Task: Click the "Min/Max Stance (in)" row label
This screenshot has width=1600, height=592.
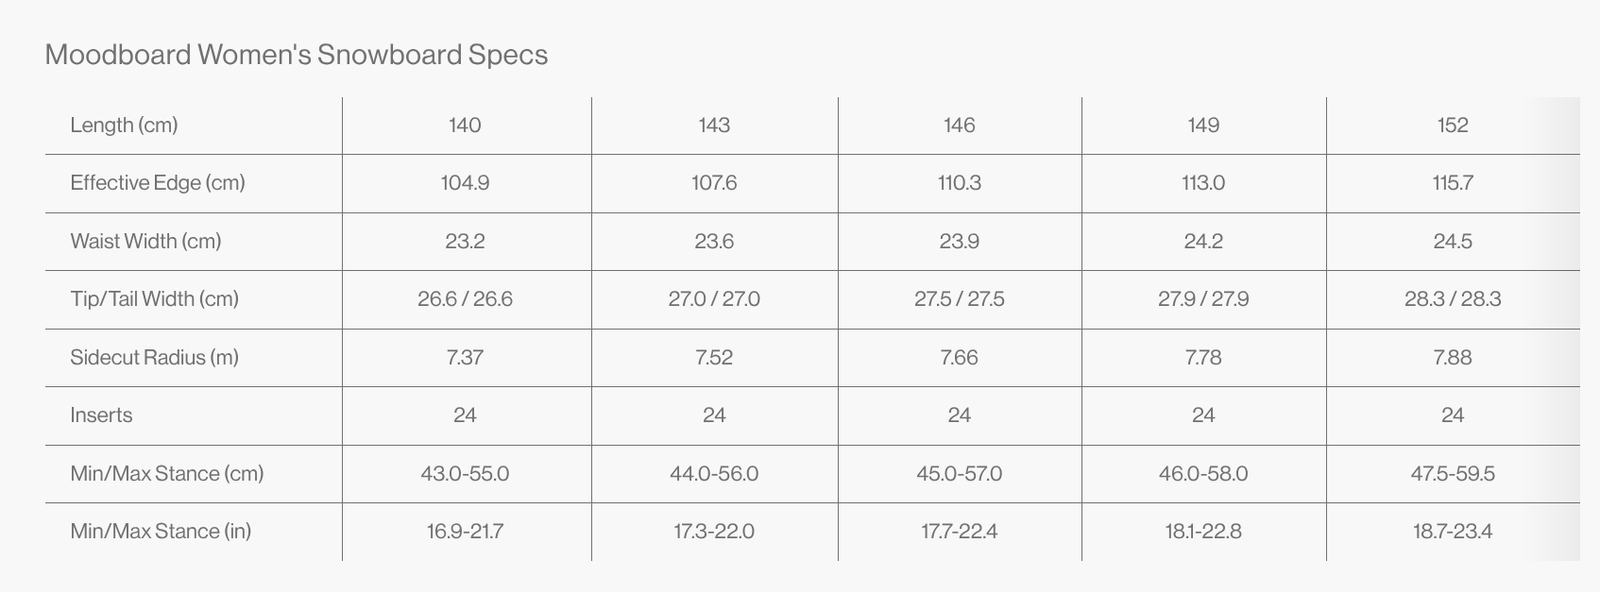Action: point(161,531)
